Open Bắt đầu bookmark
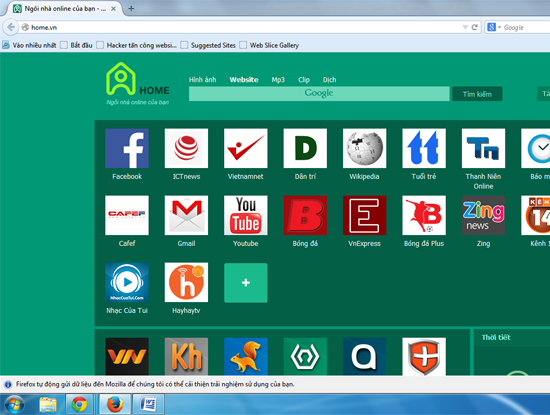 (76, 45)
